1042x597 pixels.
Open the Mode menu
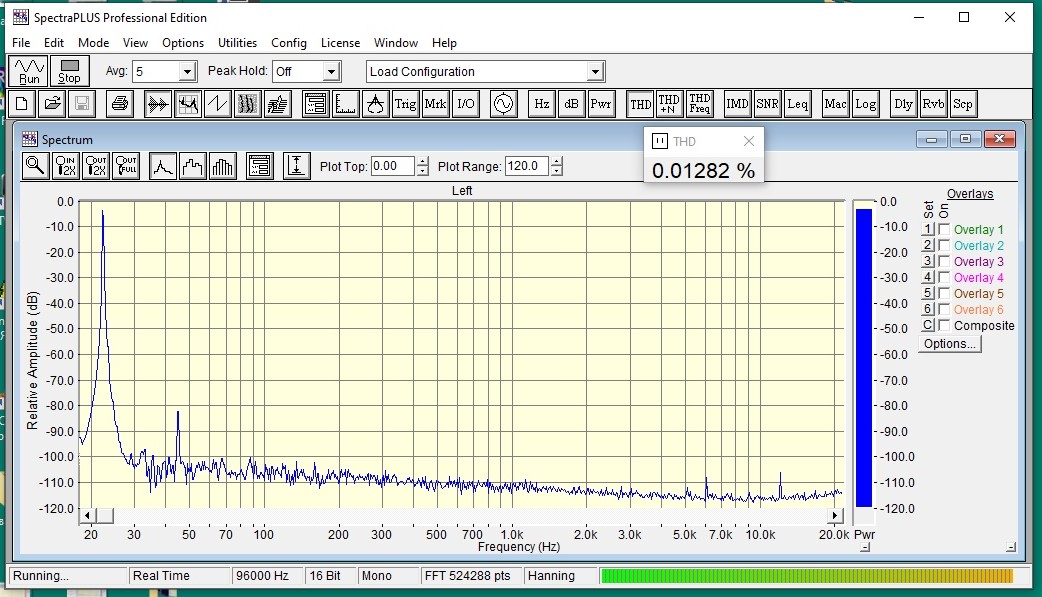94,43
